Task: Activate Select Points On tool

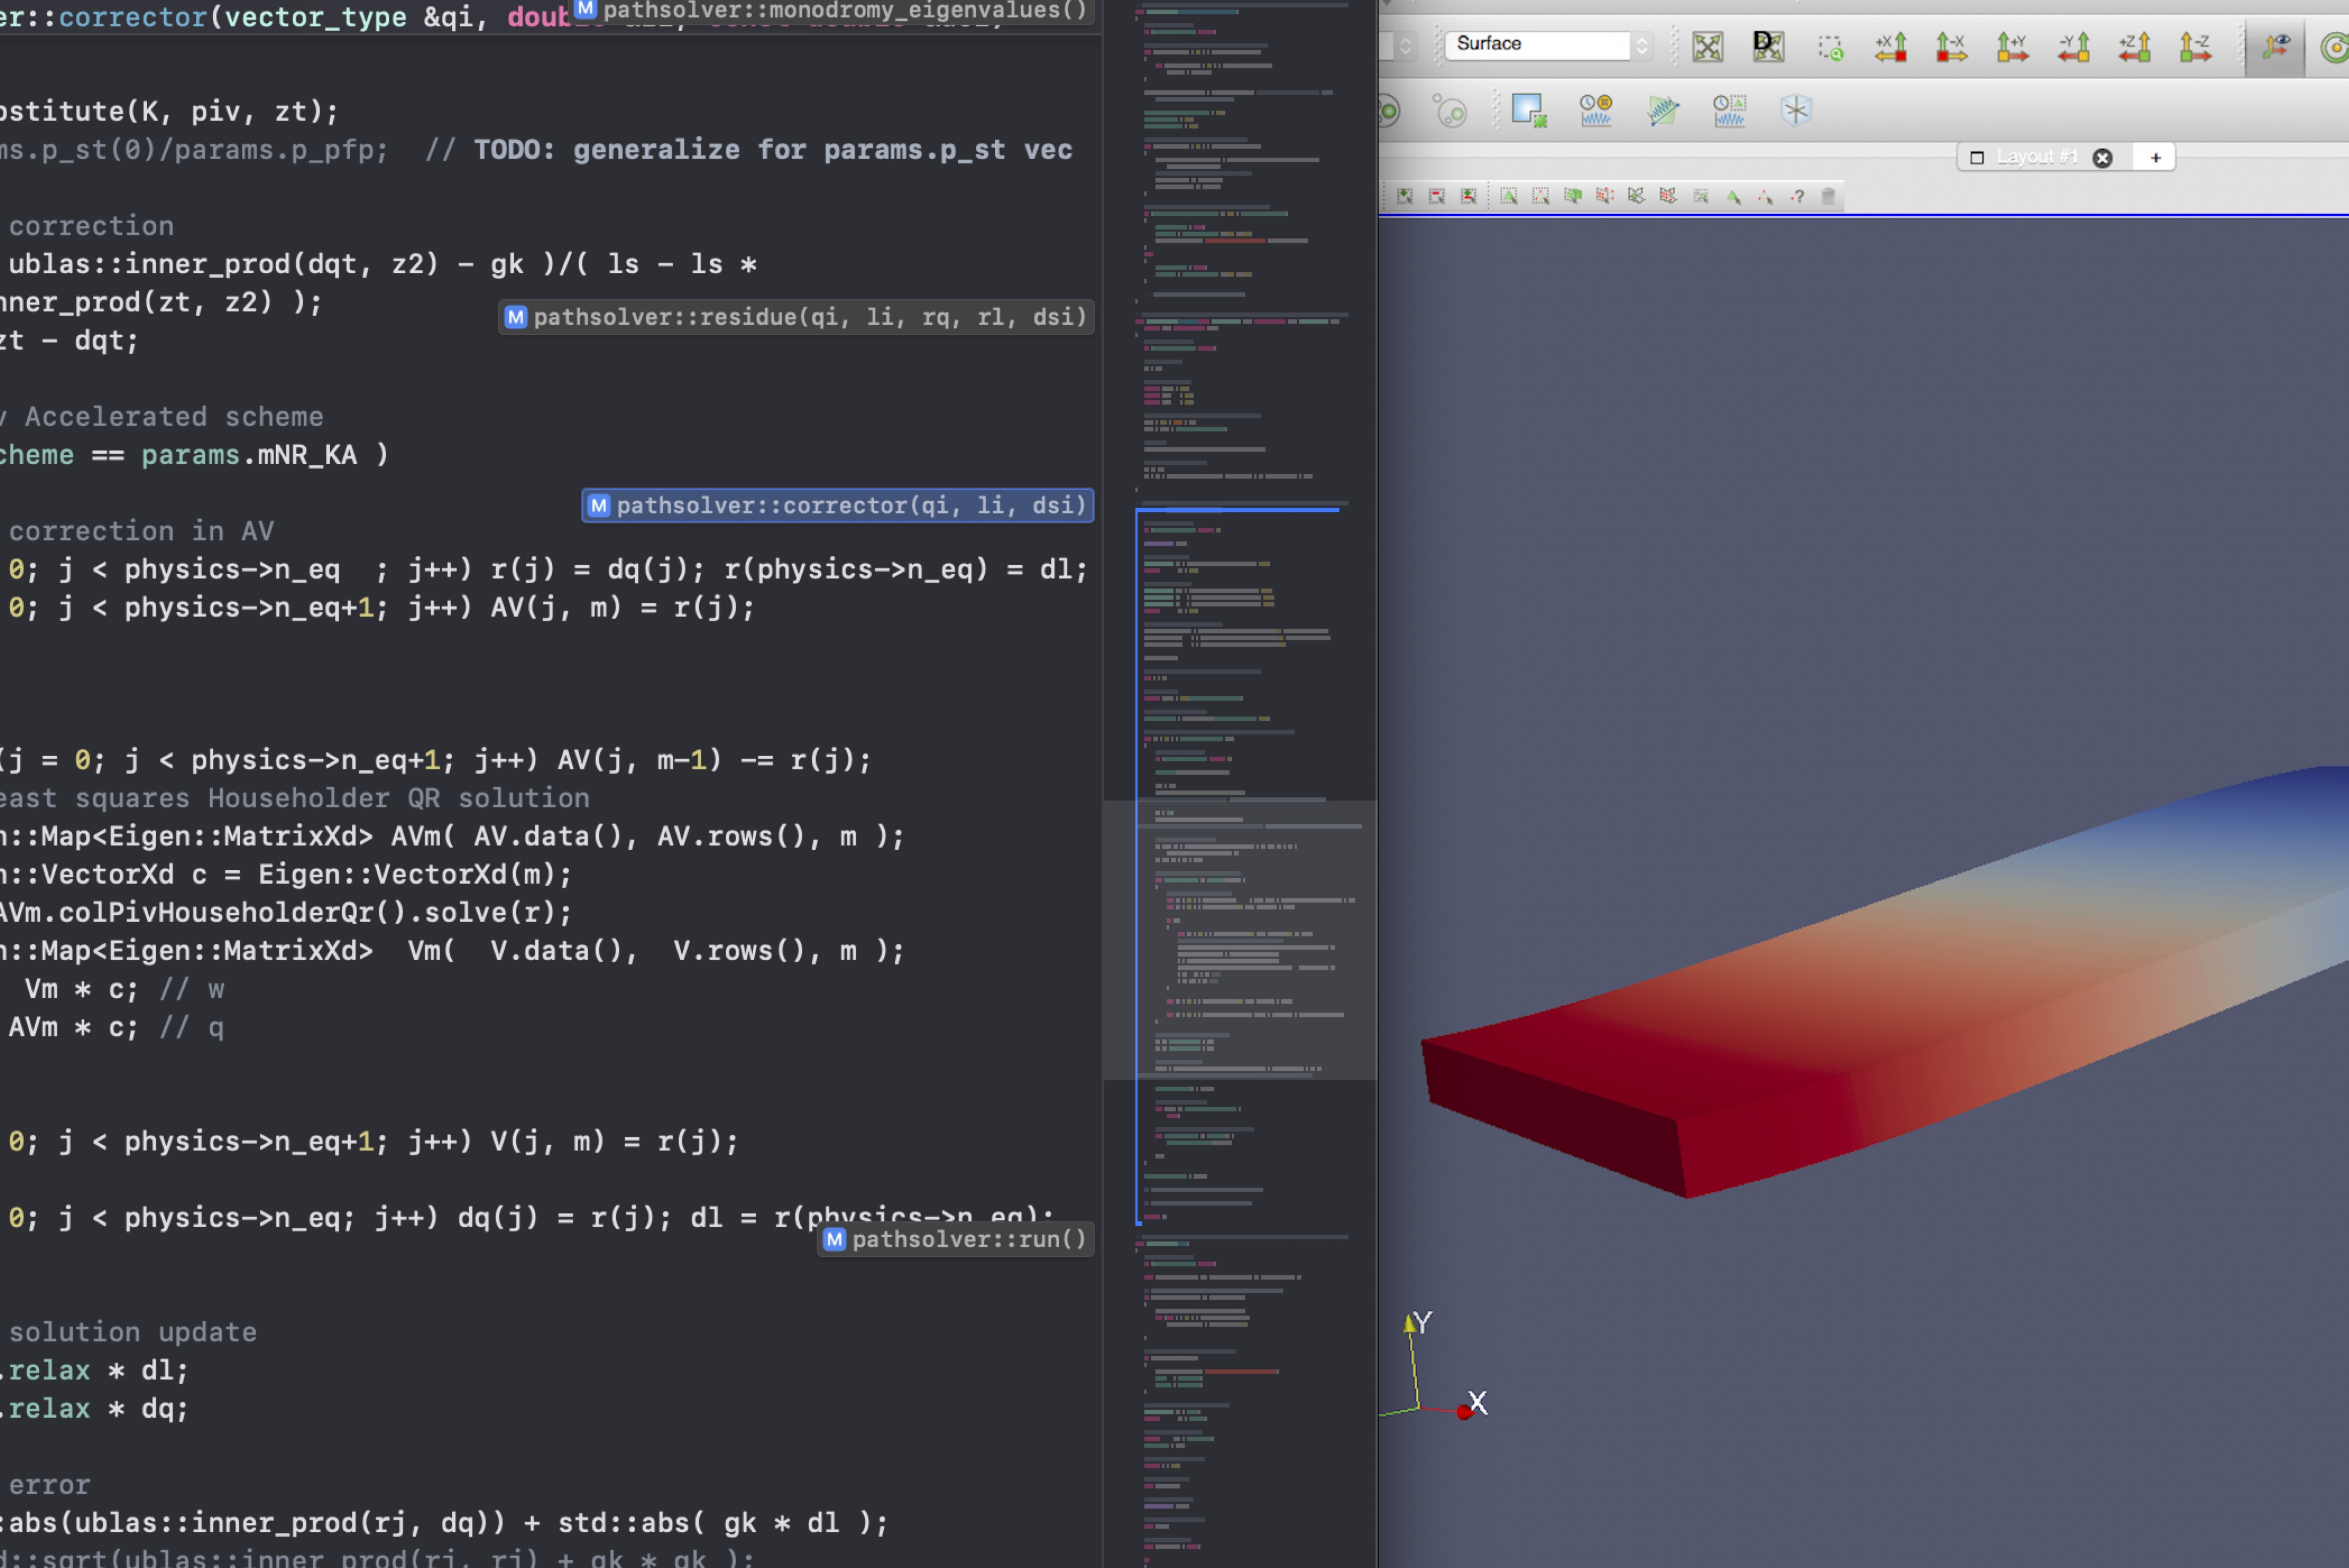Action: 1541,196
